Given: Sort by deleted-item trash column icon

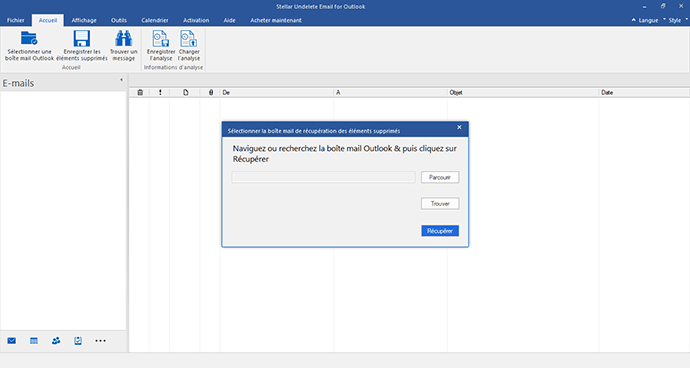Looking at the screenshot, I should (140, 92).
